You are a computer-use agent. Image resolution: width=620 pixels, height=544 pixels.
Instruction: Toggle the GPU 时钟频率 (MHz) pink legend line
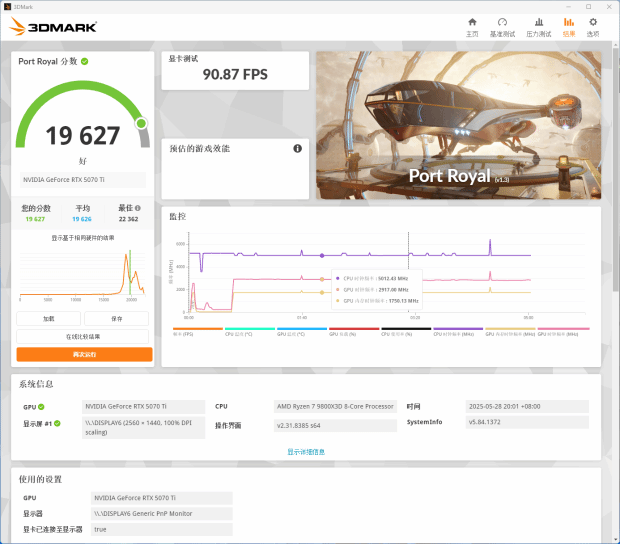[563, 331]
